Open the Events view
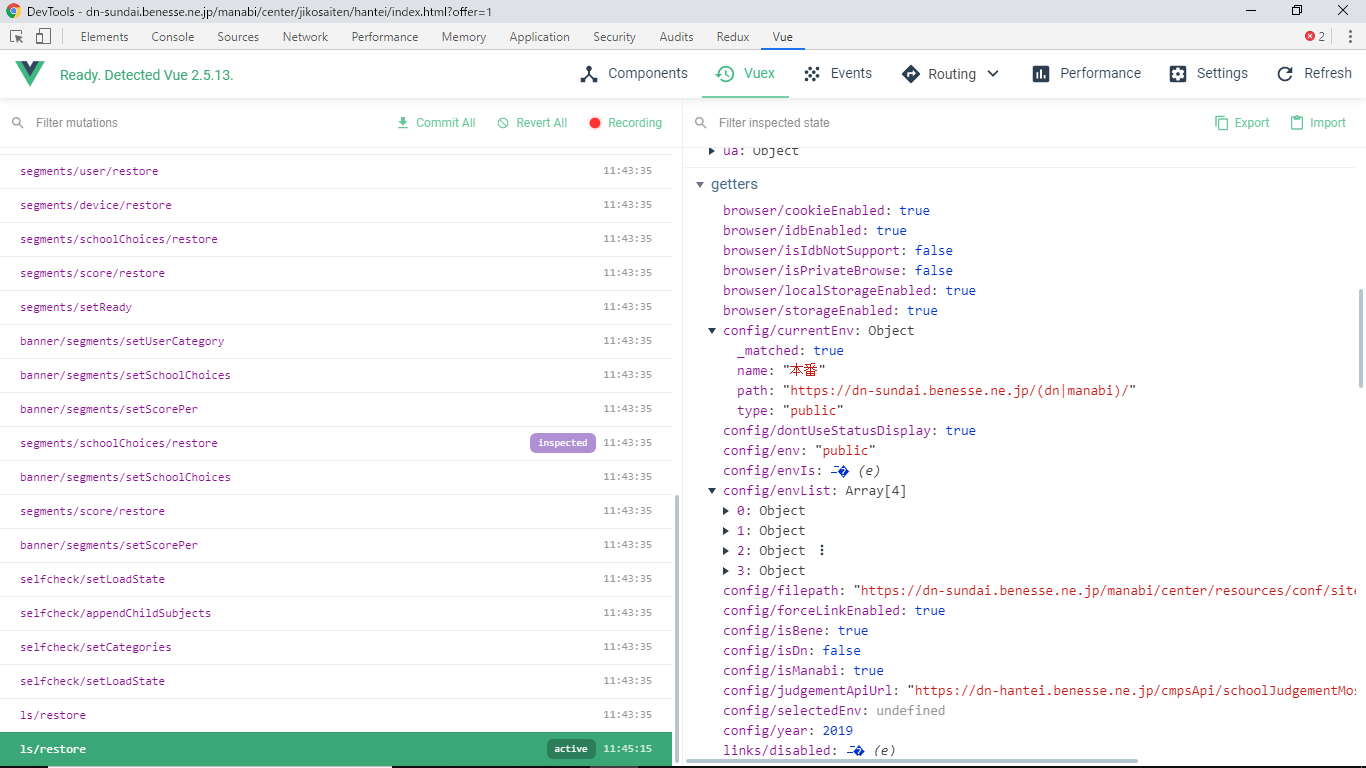Viewport: 1366px width, 768px height. [x=838, y=74]
